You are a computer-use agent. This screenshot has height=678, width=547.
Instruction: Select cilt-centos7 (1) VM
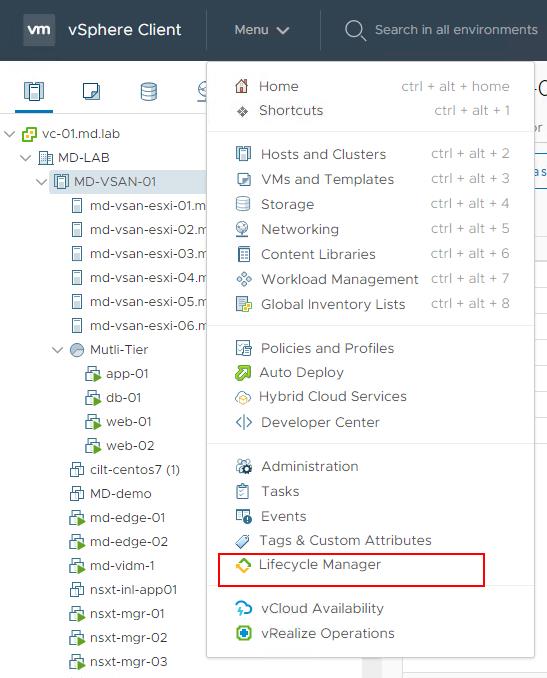point(135,470)
